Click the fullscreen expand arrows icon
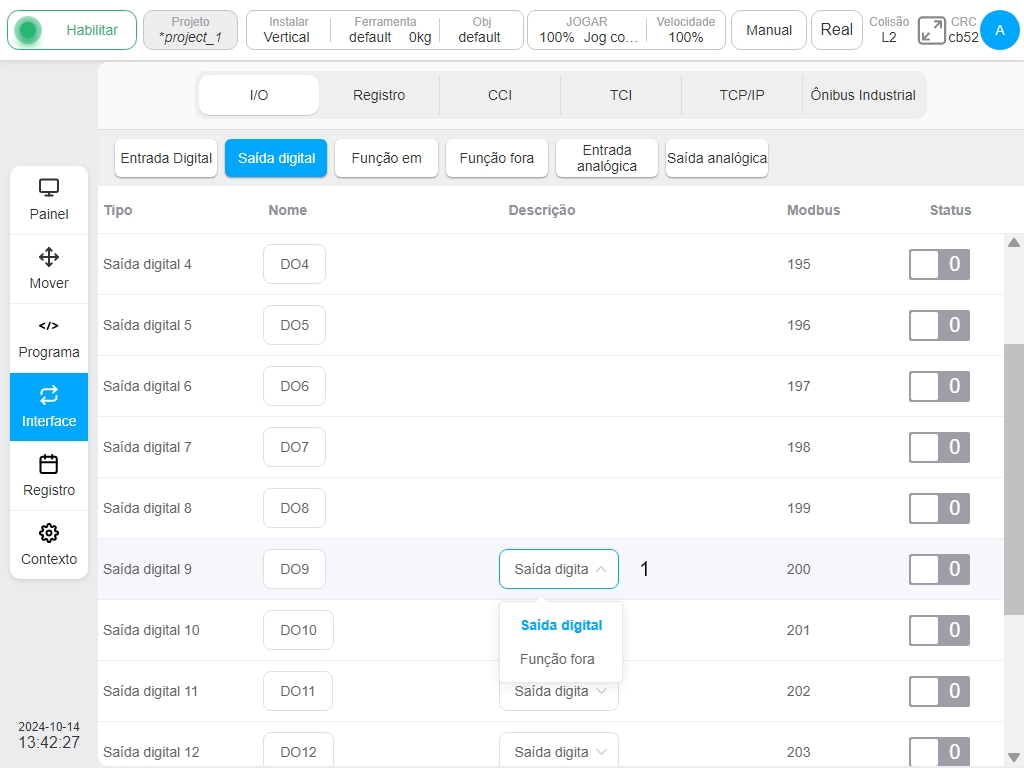 click(x=931, y=31)
